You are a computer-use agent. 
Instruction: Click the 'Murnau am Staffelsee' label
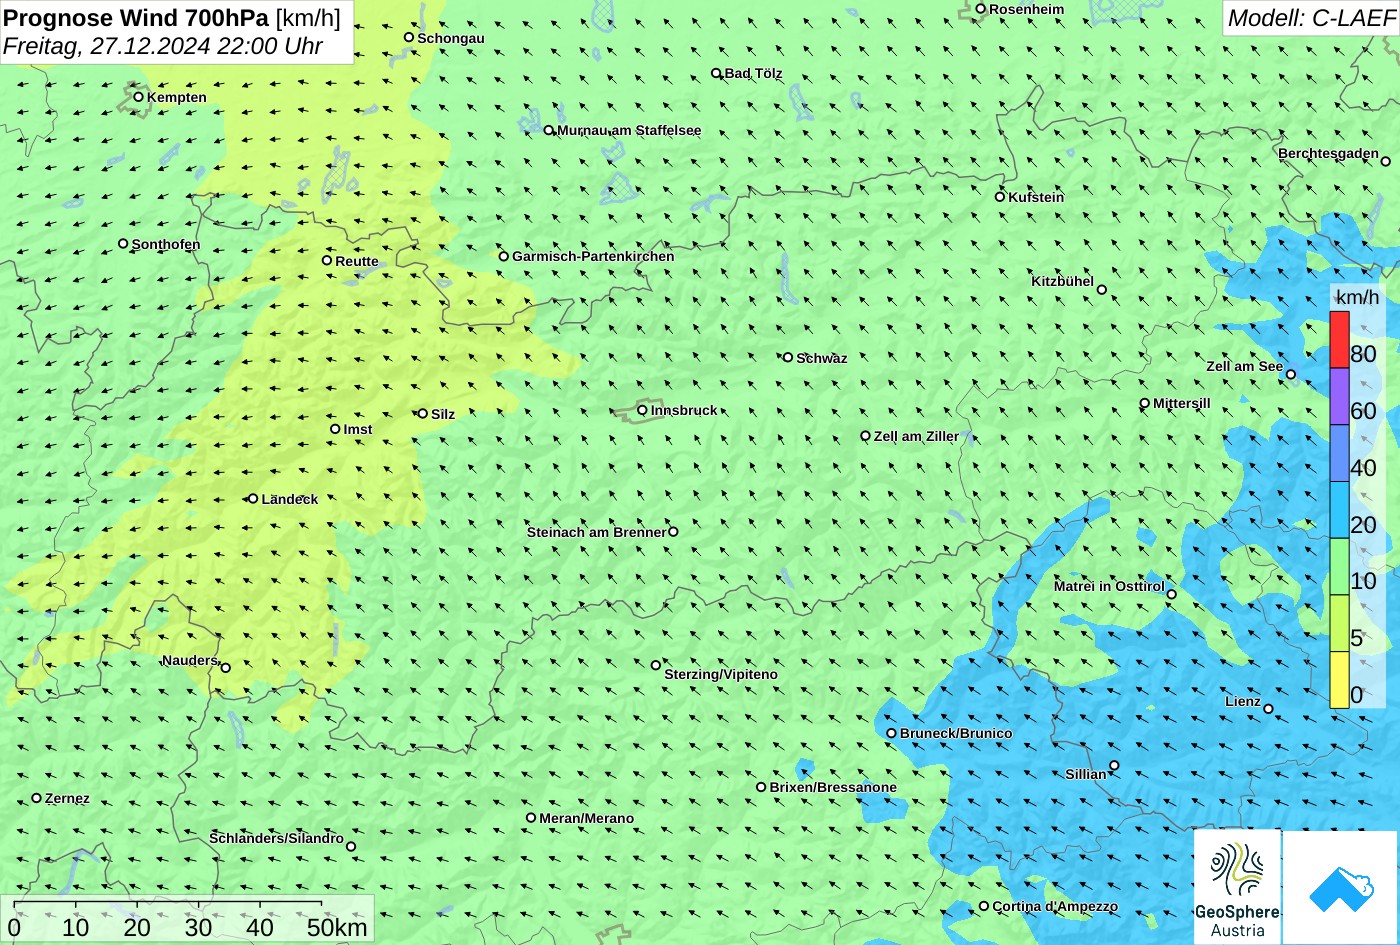pos(629,130)
